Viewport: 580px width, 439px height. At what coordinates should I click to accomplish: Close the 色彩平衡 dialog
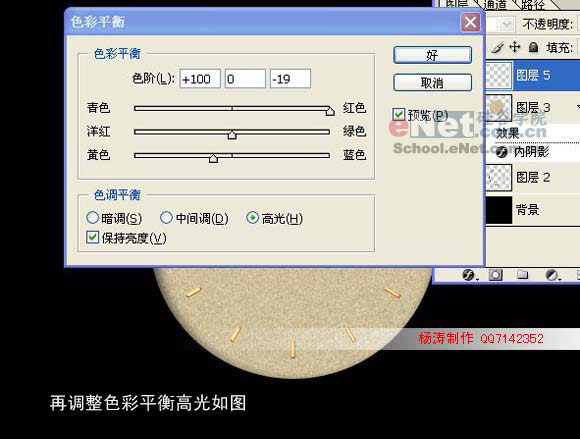pyautogui.click(x=470, y=22)
